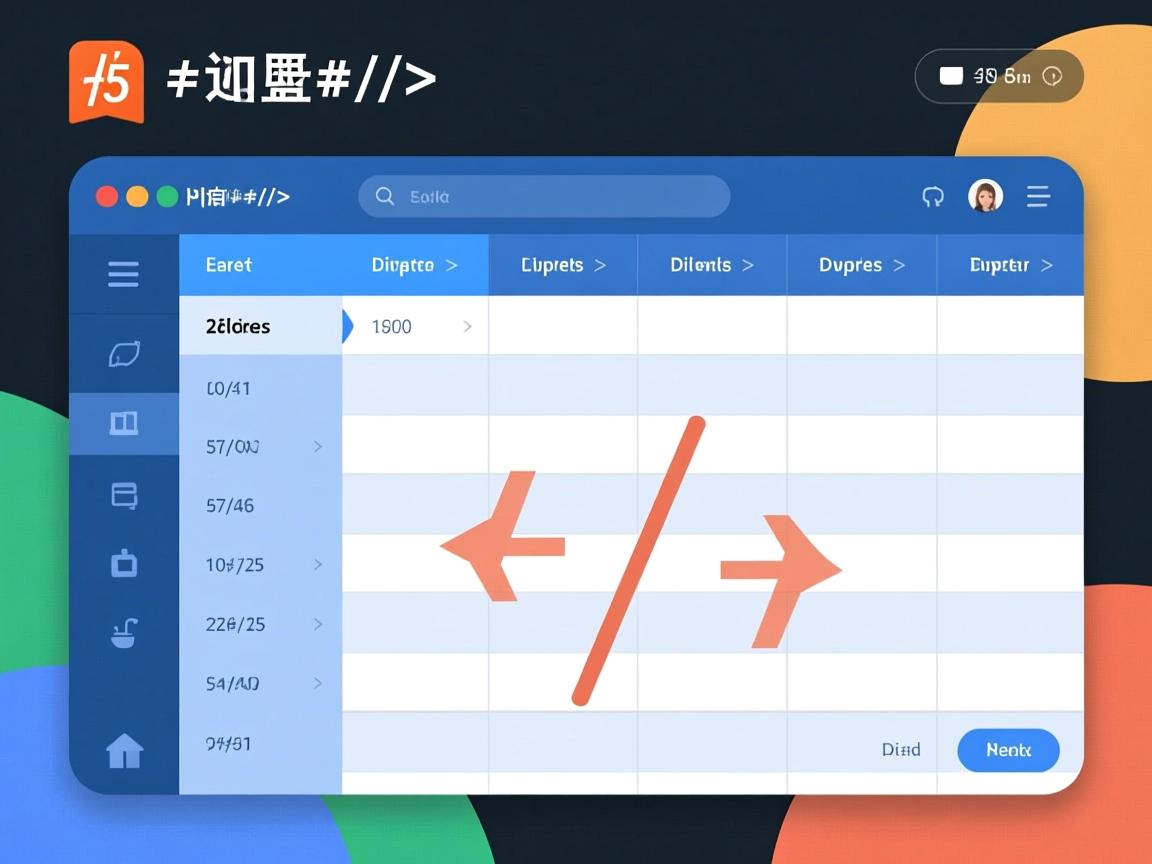Click the Eatla search field

(543, 196)
